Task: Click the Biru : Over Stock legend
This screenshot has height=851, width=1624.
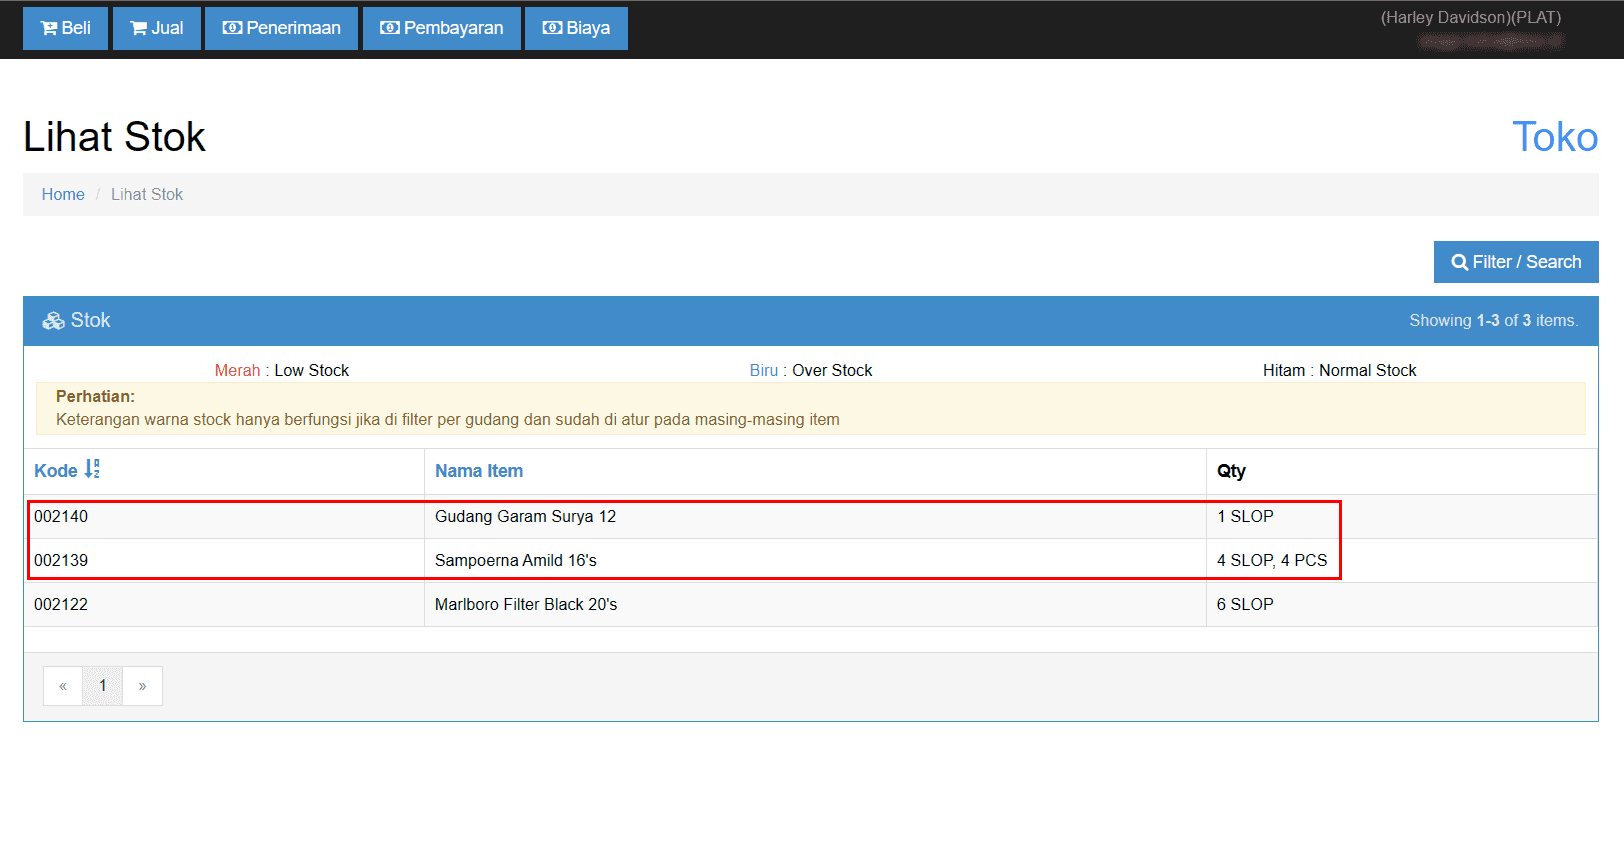Action: point(811,370)
